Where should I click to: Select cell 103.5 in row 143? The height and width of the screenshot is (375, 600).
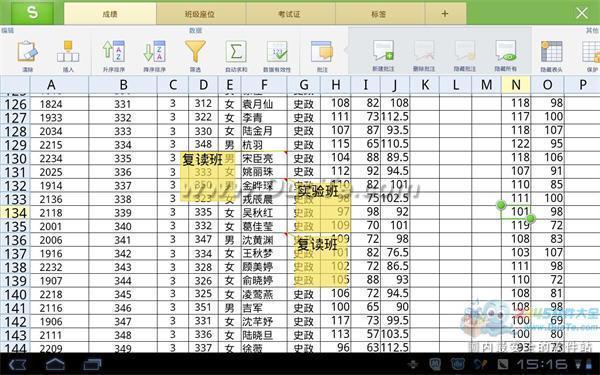tap(395, 334)
